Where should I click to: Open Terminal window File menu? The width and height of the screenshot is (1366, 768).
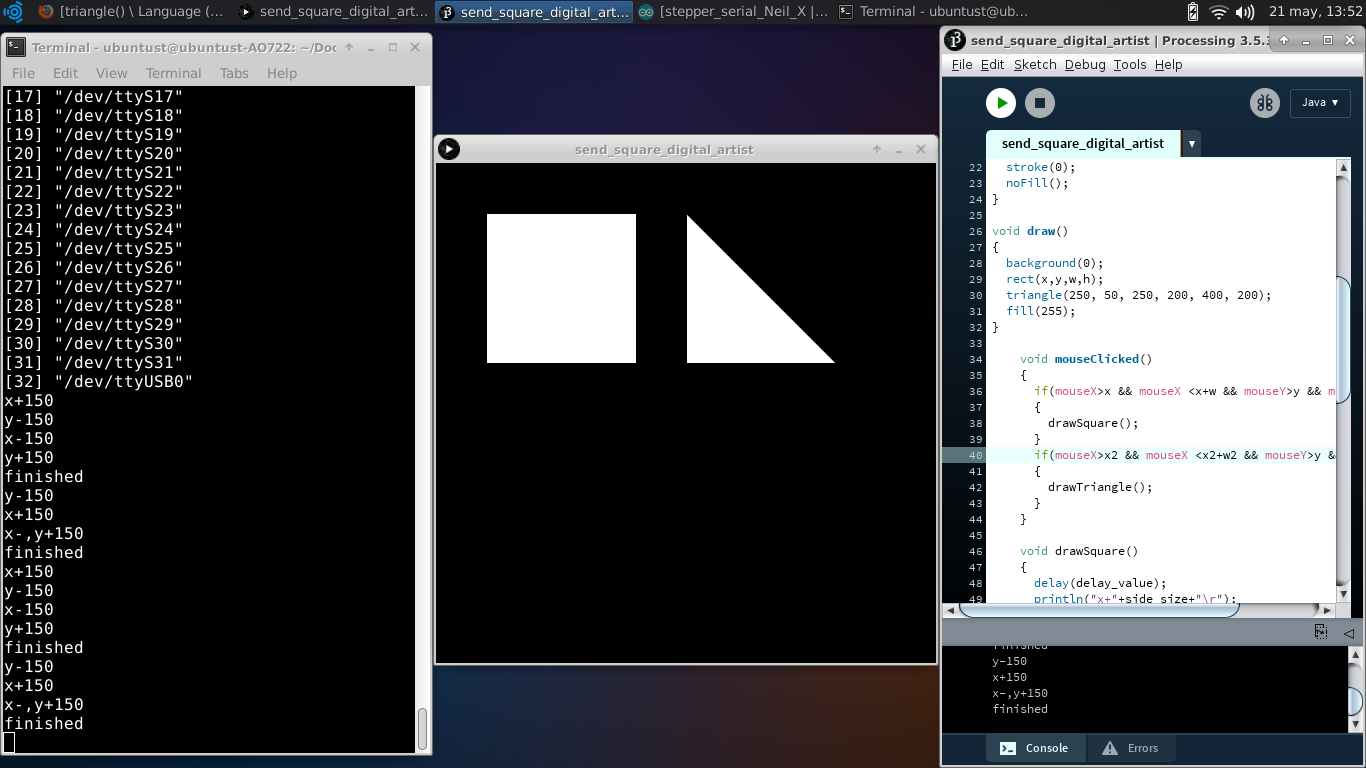(23, 73)
